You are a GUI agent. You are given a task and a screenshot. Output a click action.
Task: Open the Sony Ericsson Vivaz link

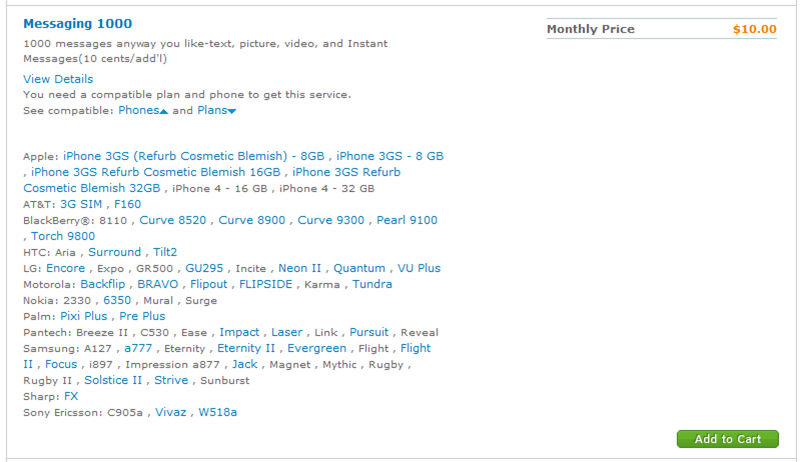click(x=171, y=412)
